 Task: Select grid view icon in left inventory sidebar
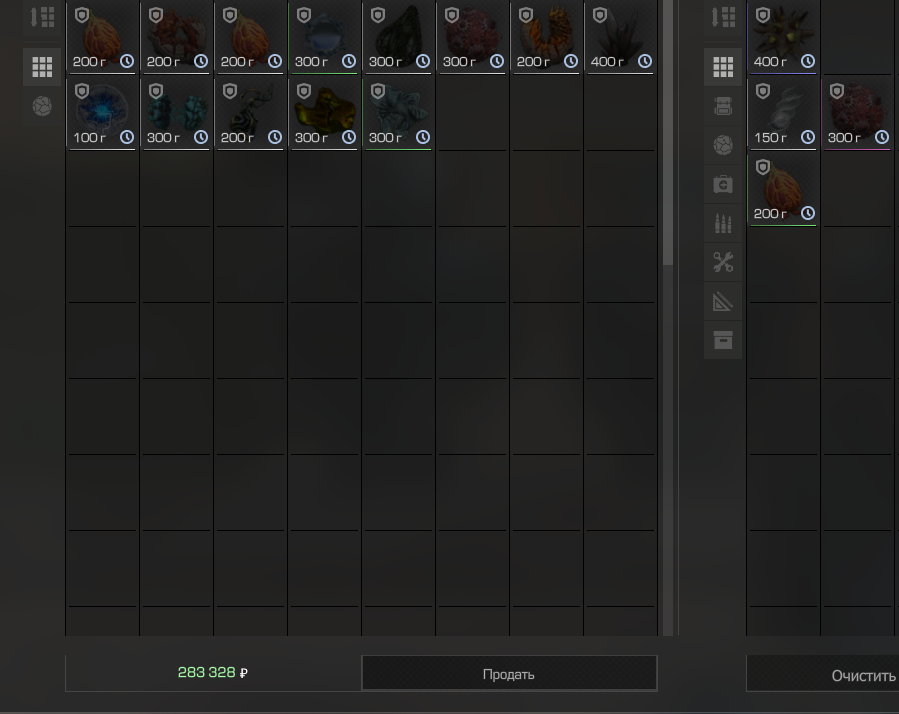(42, 67)
